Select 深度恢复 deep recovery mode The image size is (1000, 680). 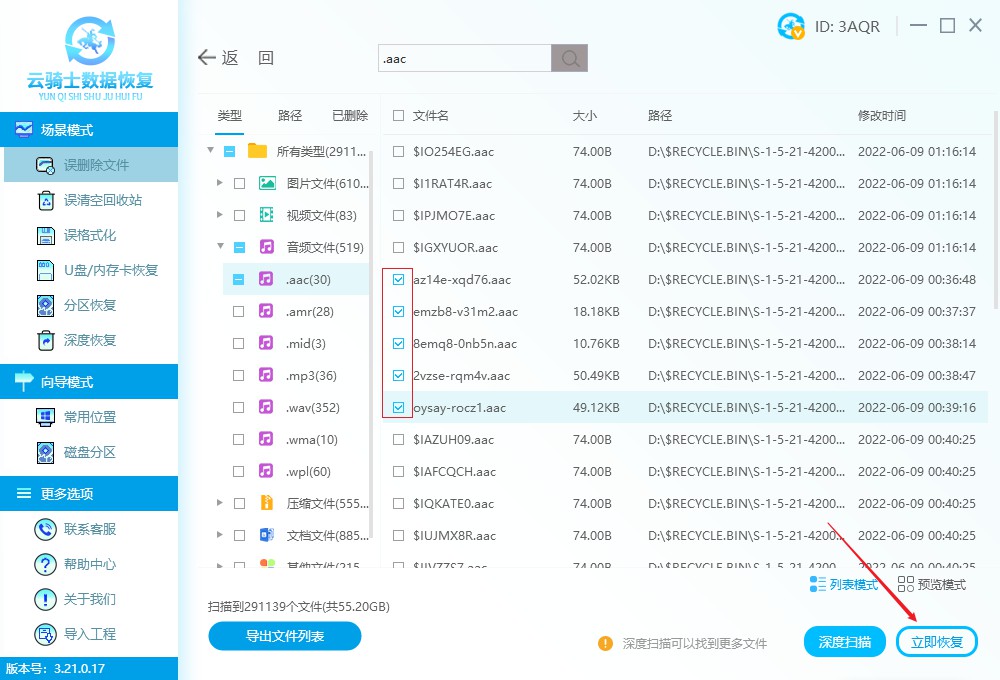pyautogui.click(x=90, y=340)
